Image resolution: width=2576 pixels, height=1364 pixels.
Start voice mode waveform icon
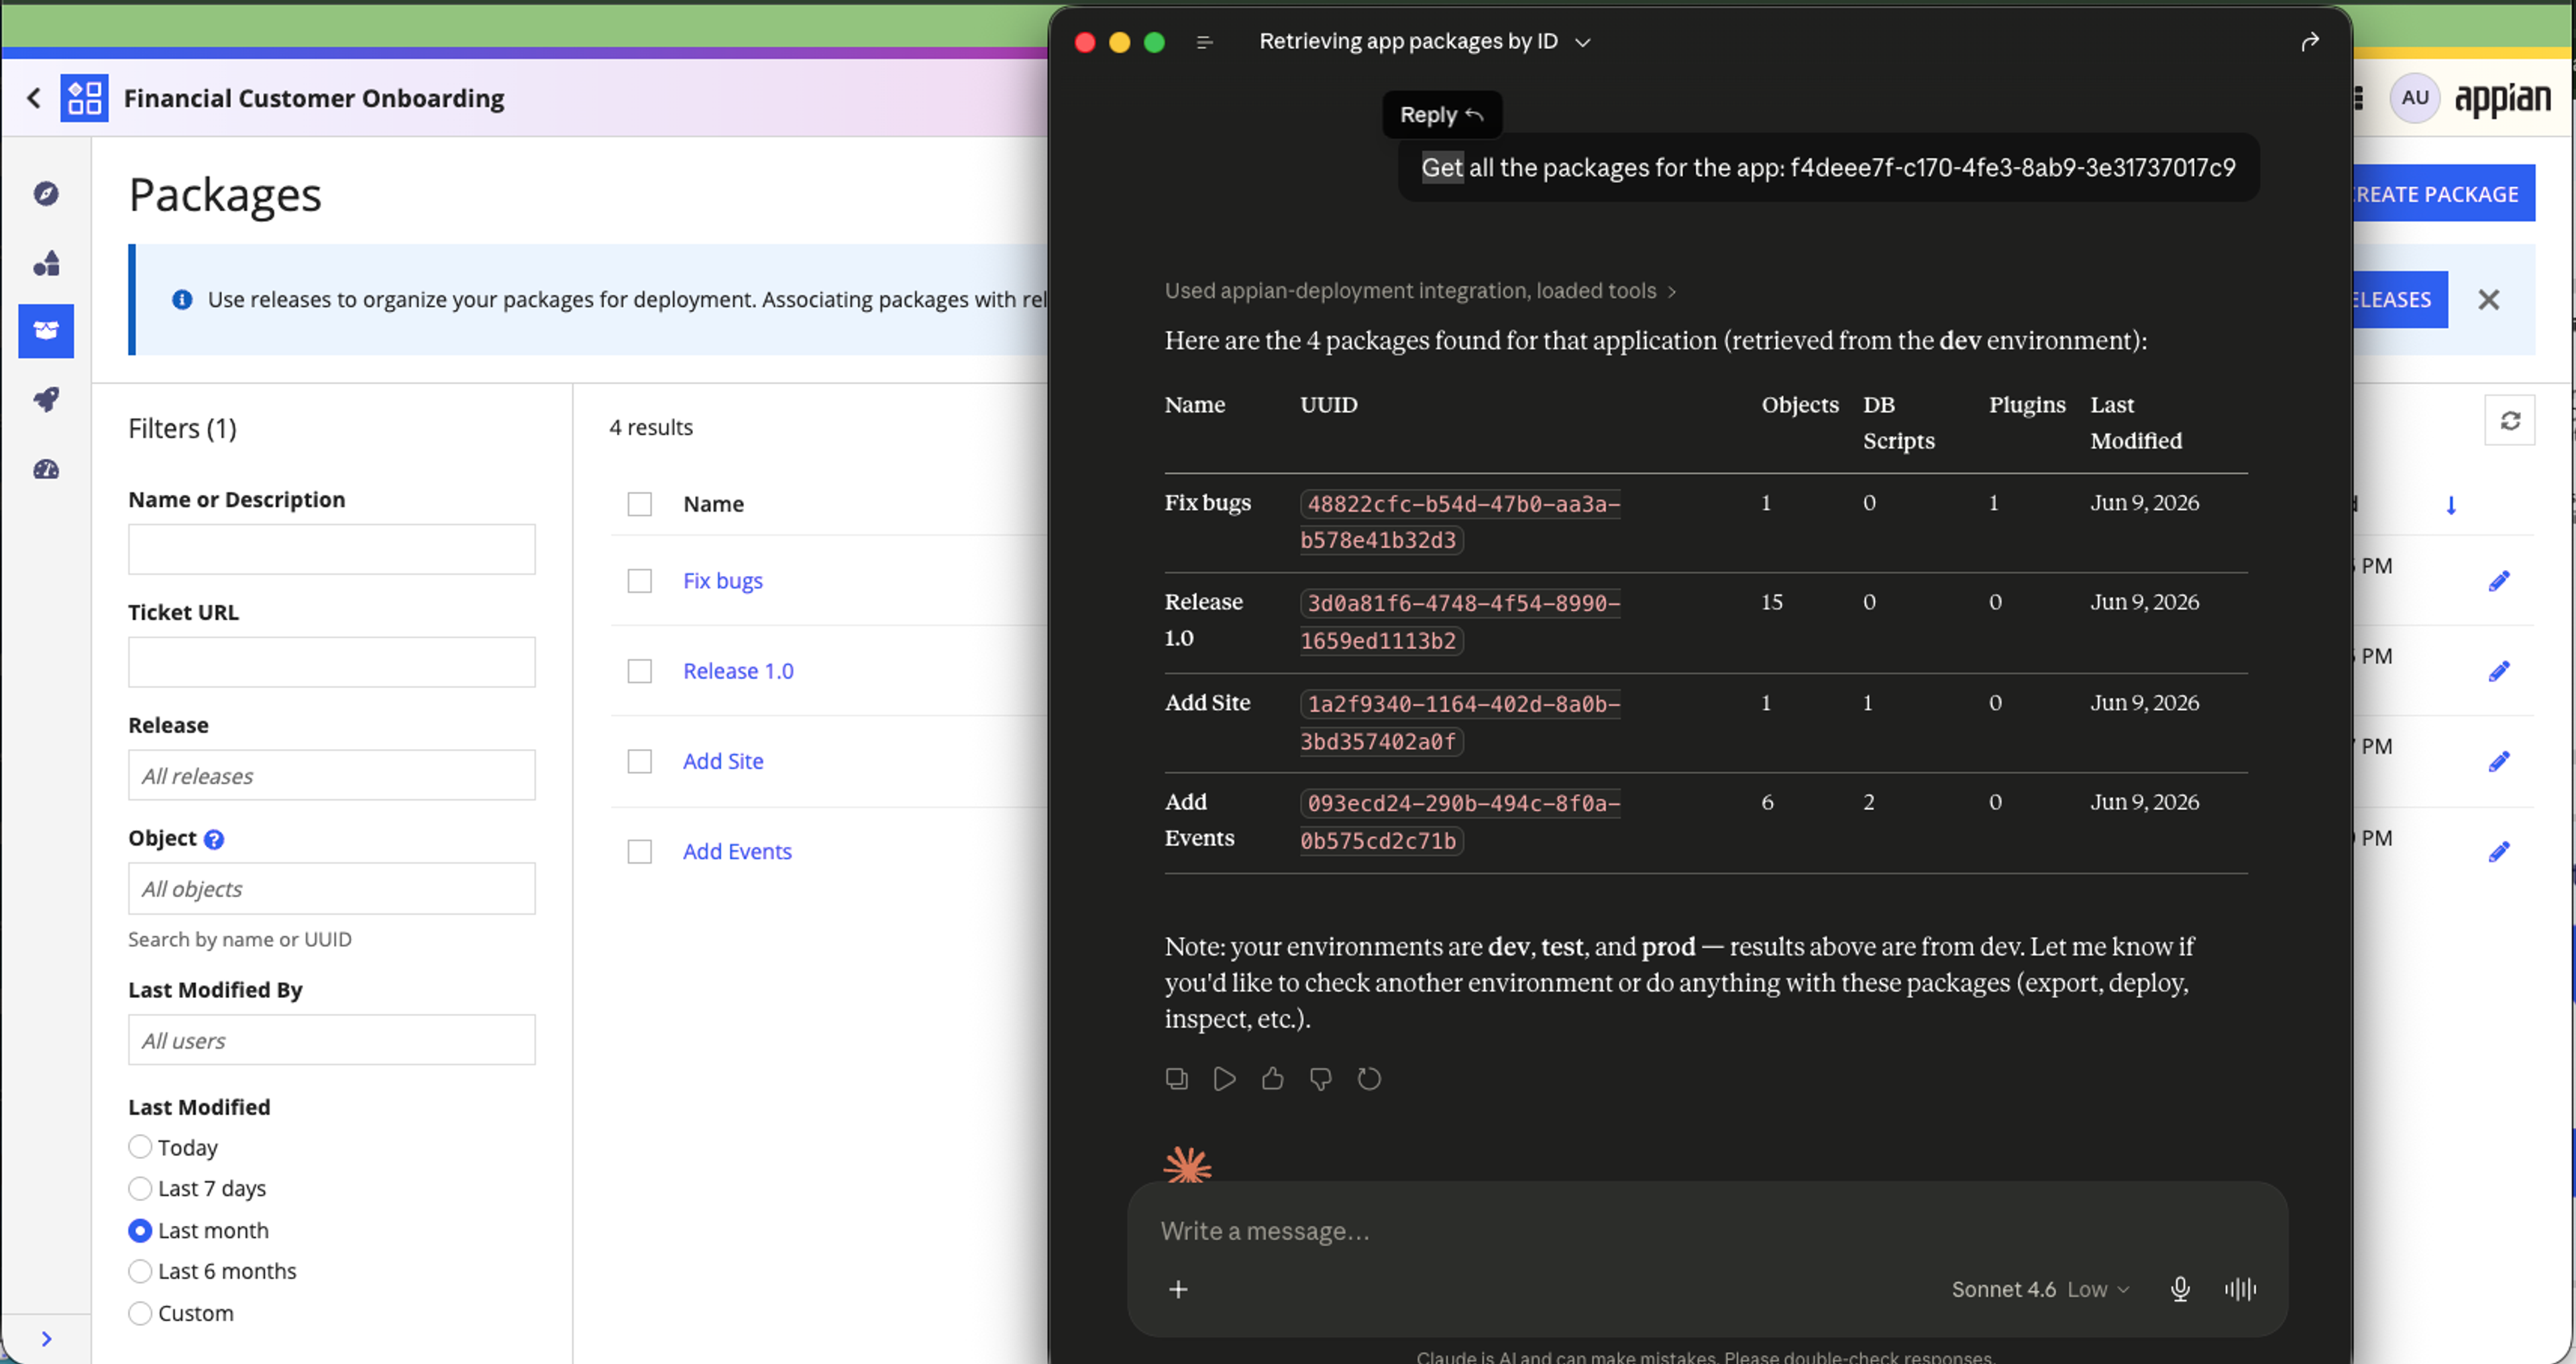click(2240, 1290)
